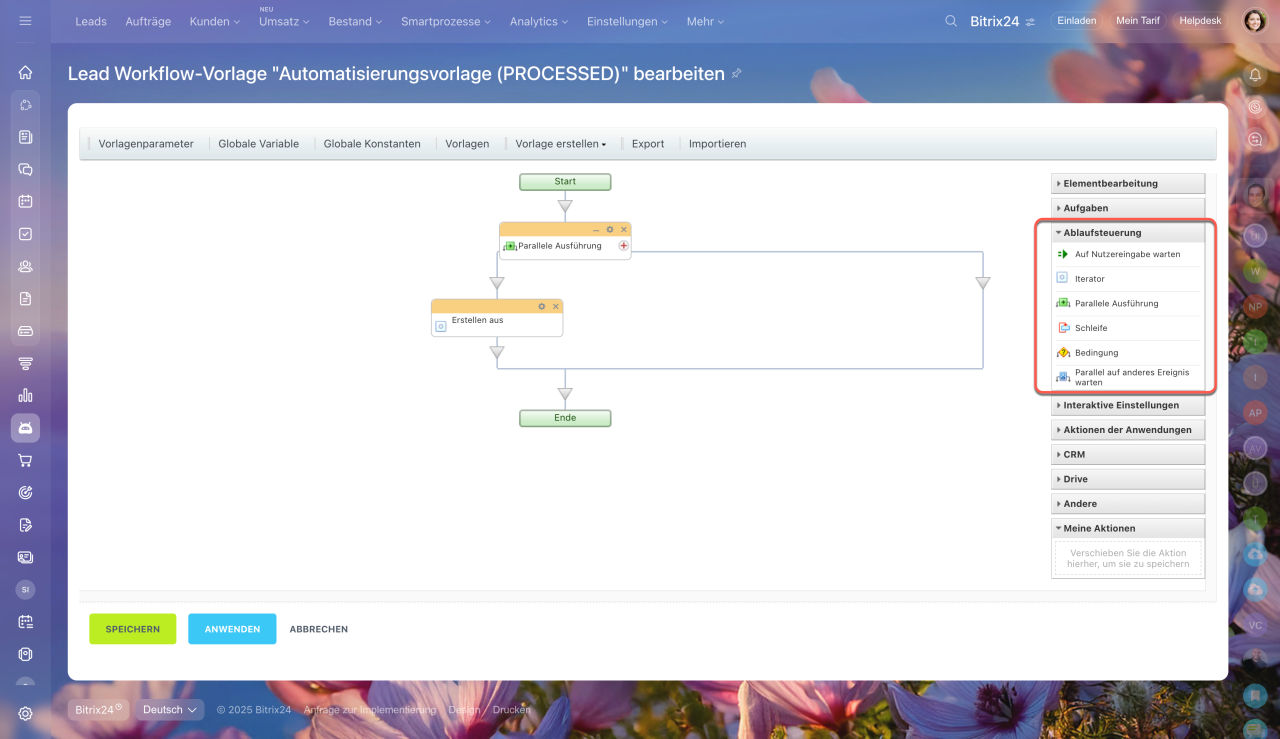Open the bar chart icon in sidebar
The width and height of the screenshot is (1280, 739).
(x=25, y=395)
